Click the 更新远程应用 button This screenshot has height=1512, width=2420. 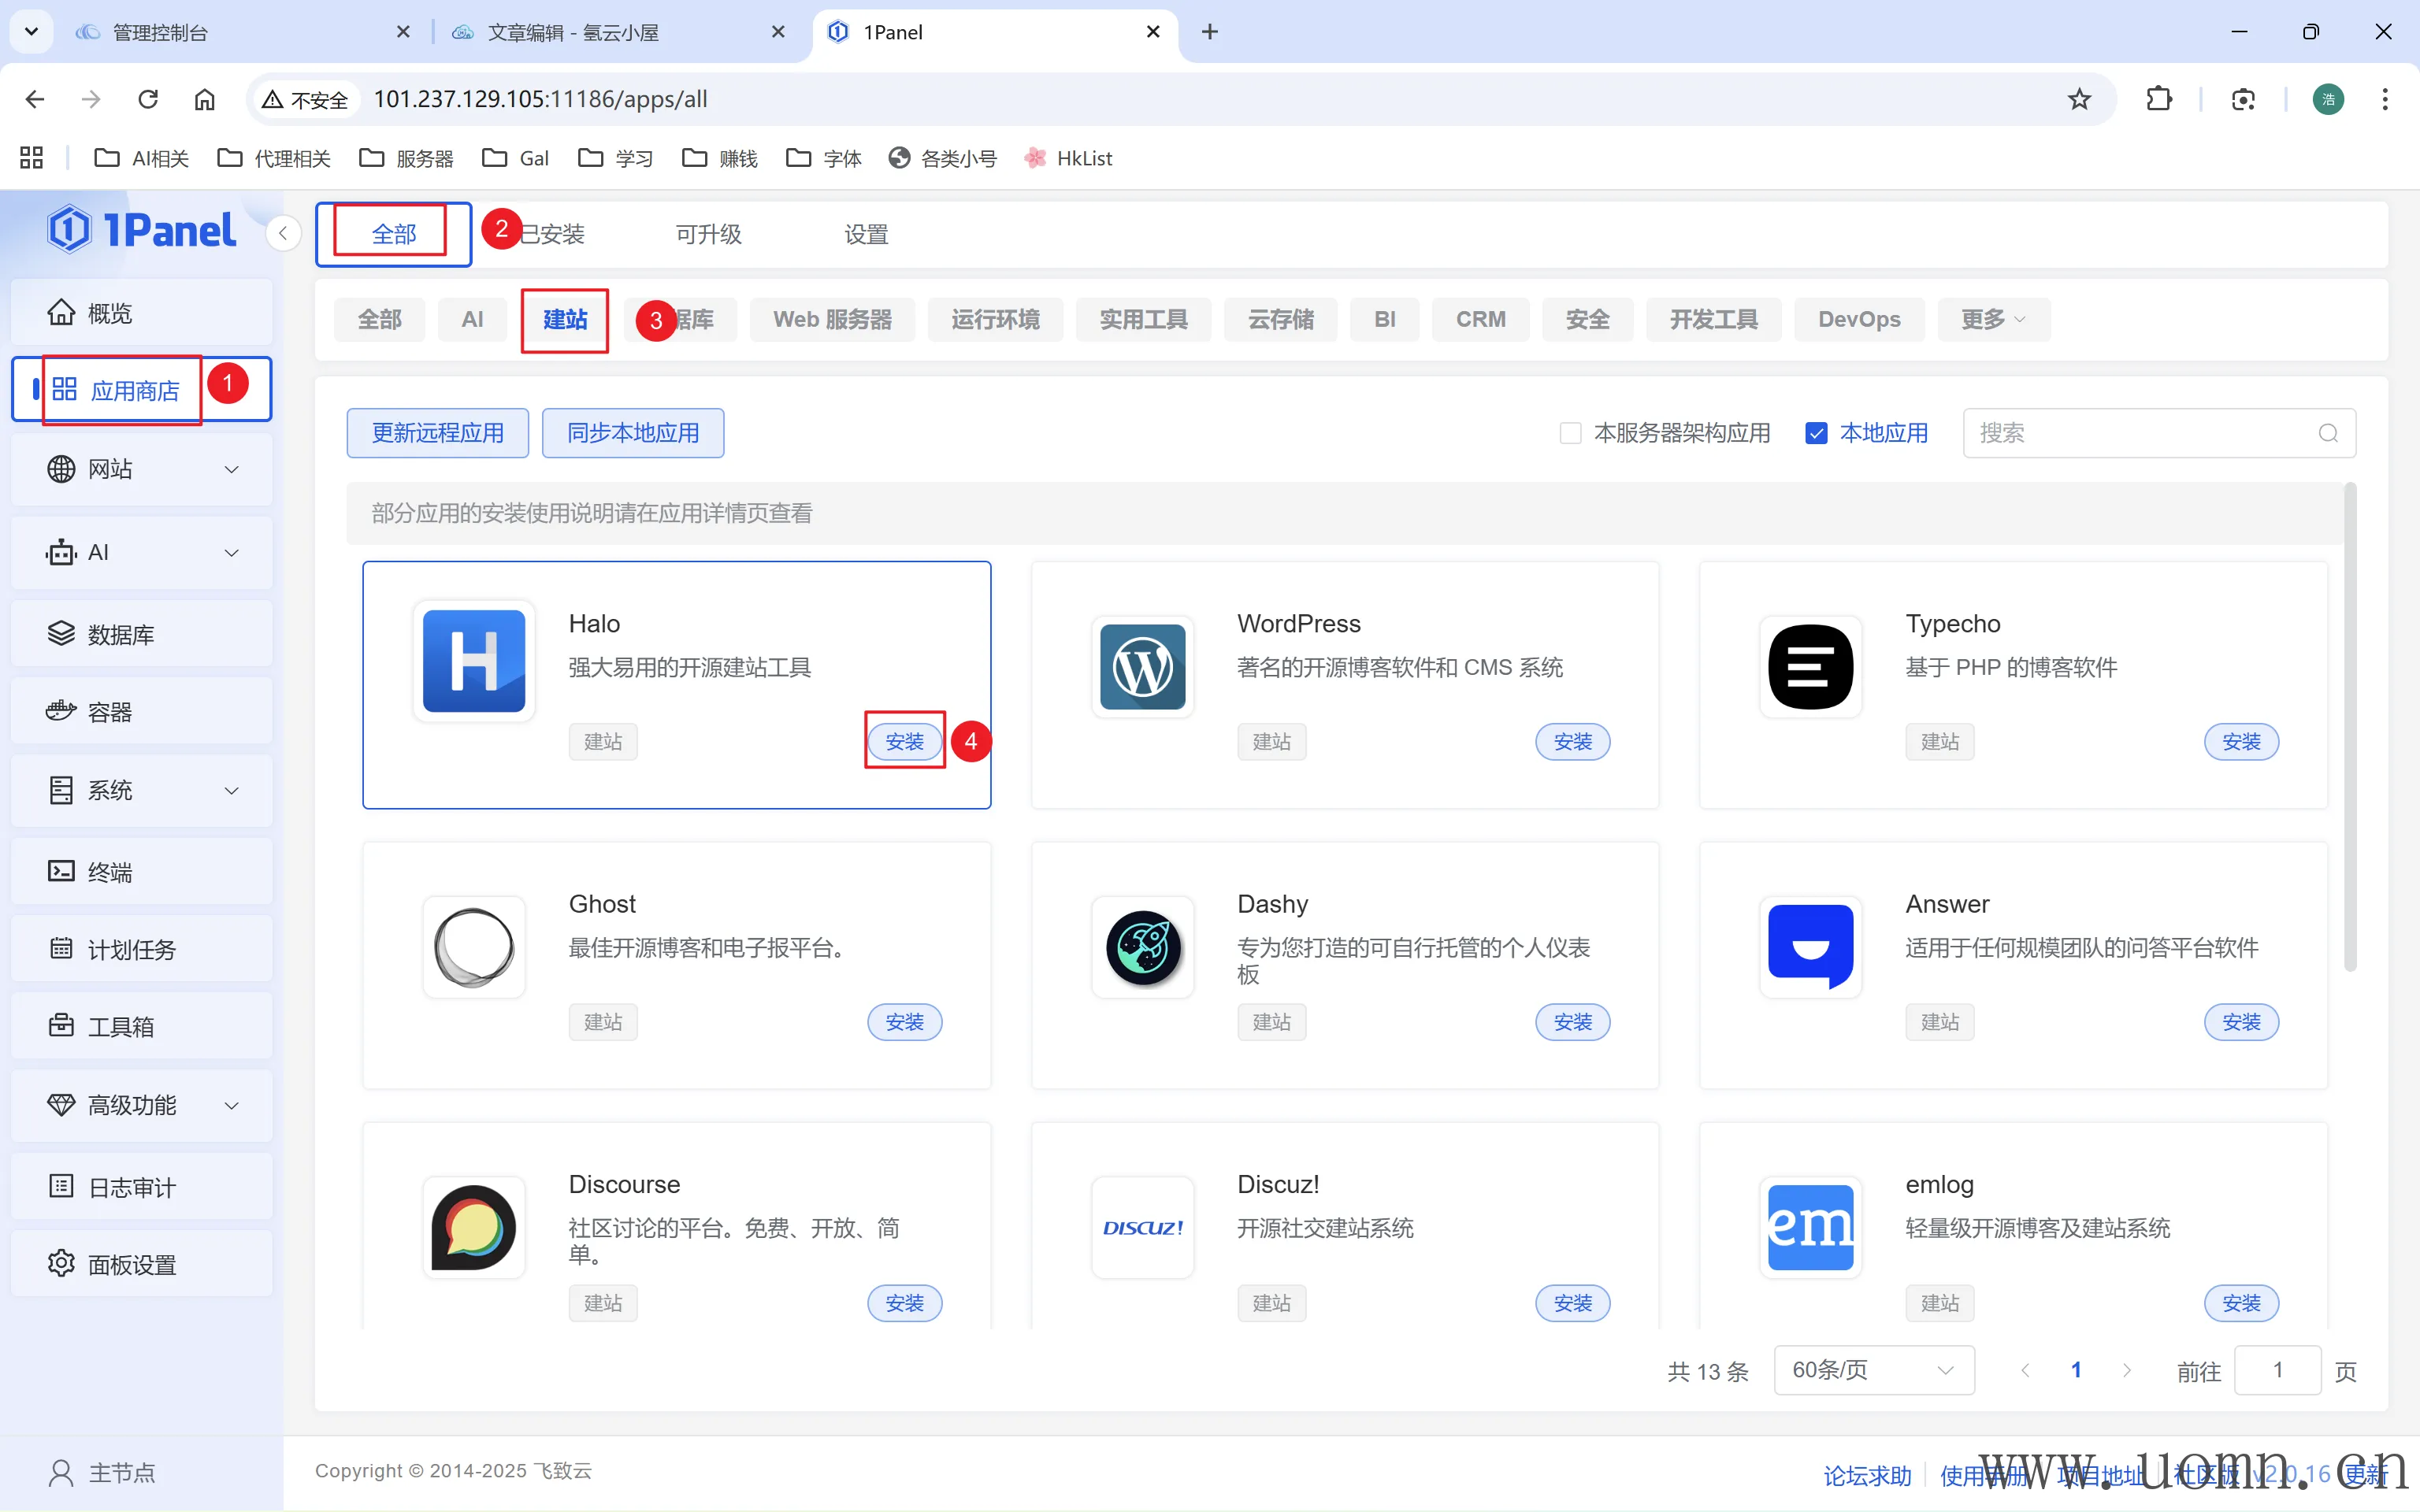coord(437,433)
